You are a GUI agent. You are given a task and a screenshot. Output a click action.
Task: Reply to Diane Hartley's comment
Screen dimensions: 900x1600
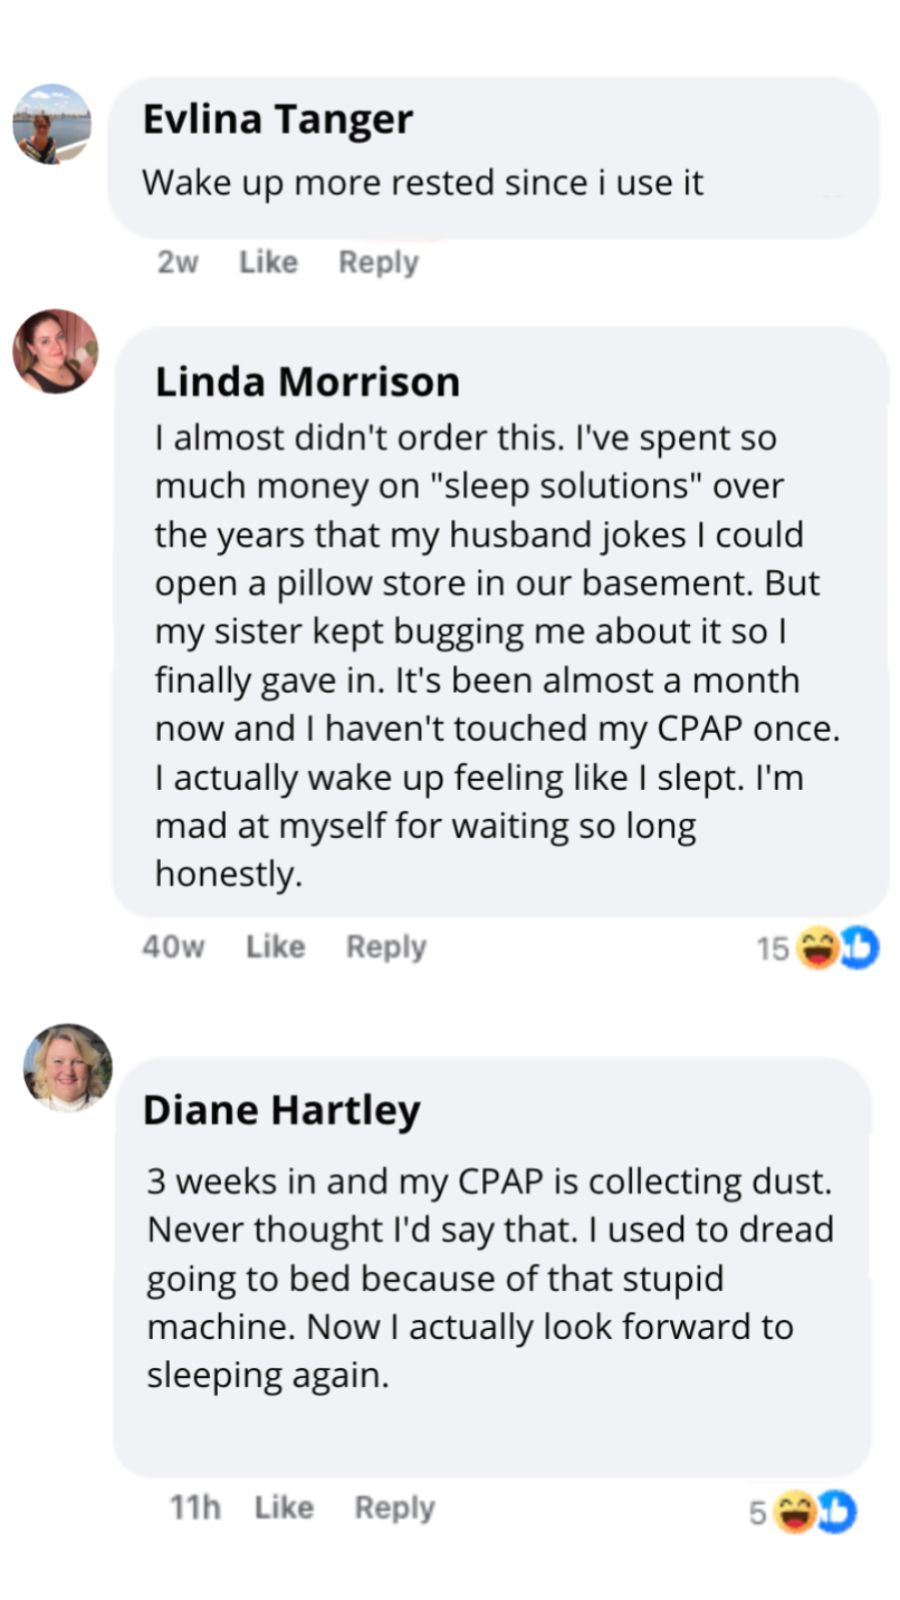[x=394, y=1507]
